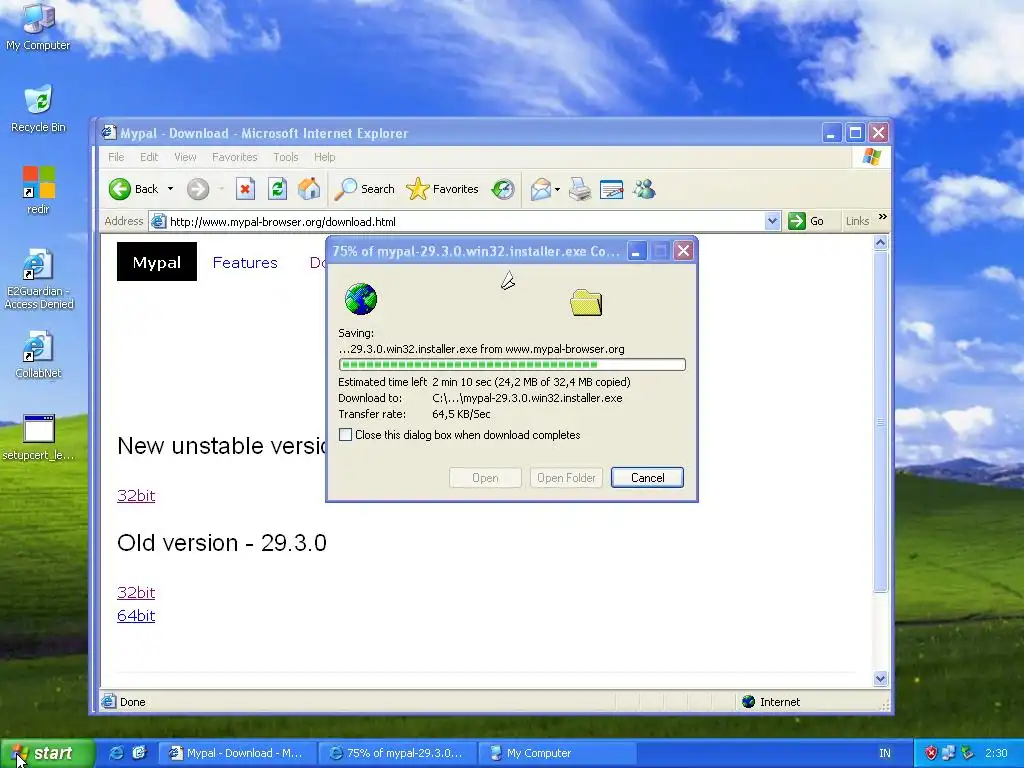The width and height of the screenshot is (1024, 768).
Task: Open the Tools menu
Action: point(285,157)
